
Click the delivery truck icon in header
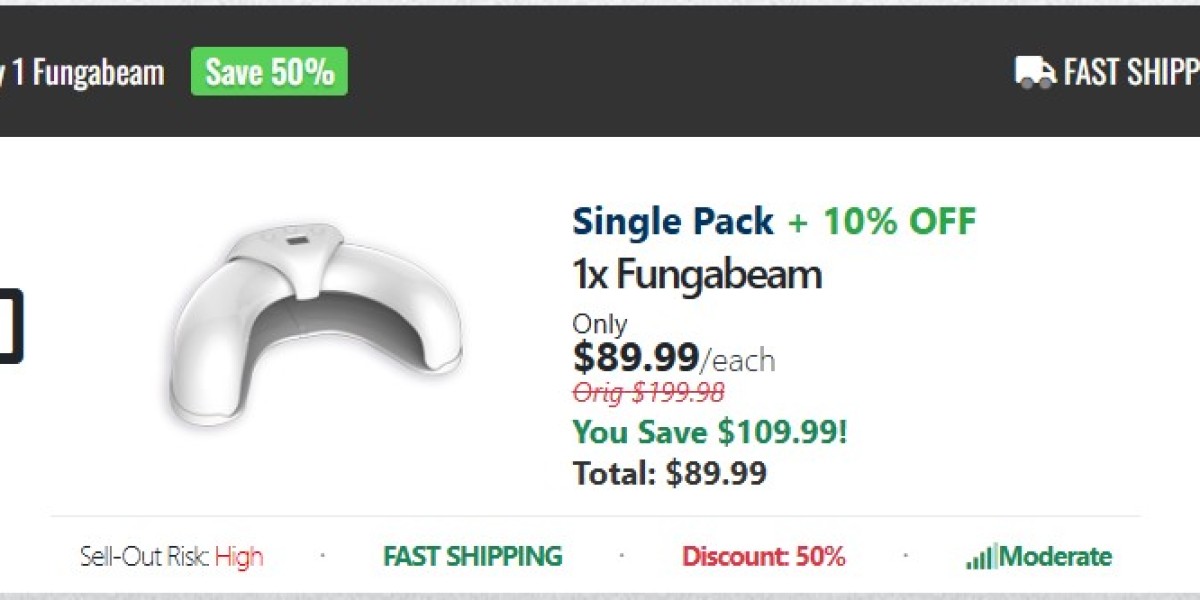1035,72
